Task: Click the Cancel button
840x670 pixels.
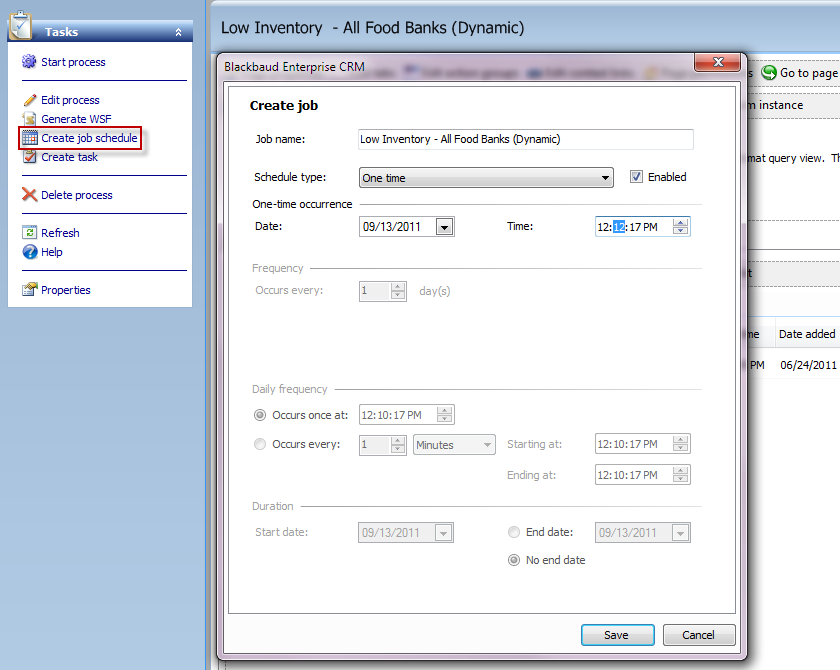Action: (x=699, y=635)
